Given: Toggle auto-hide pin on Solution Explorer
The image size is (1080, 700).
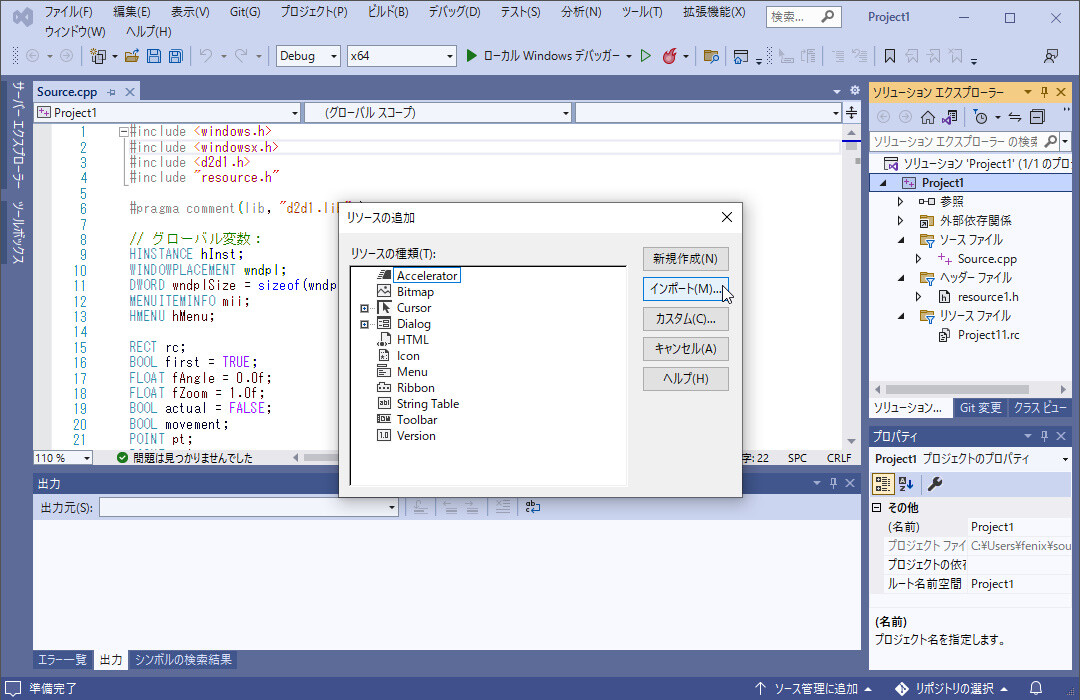Looking at the screenshot, I should tap(1044, 92).
